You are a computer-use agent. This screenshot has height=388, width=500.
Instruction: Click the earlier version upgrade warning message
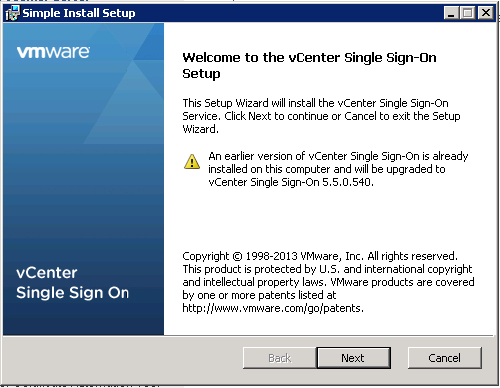(338, 169)
